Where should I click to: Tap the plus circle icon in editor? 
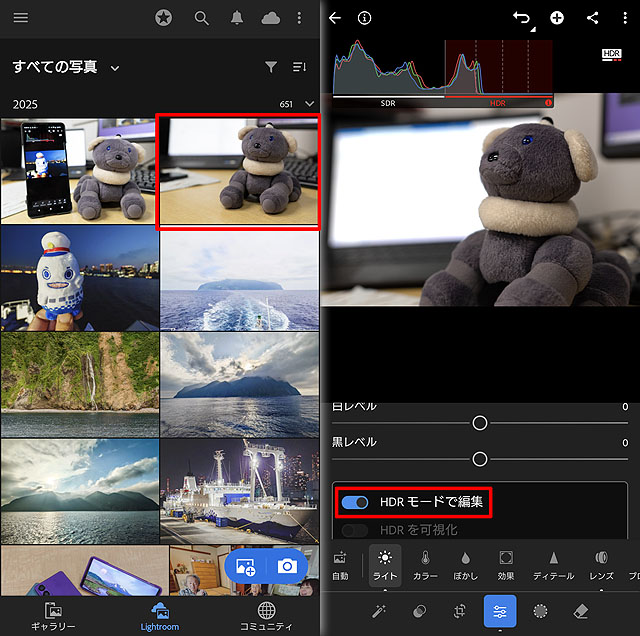click(x=557, y=18)
